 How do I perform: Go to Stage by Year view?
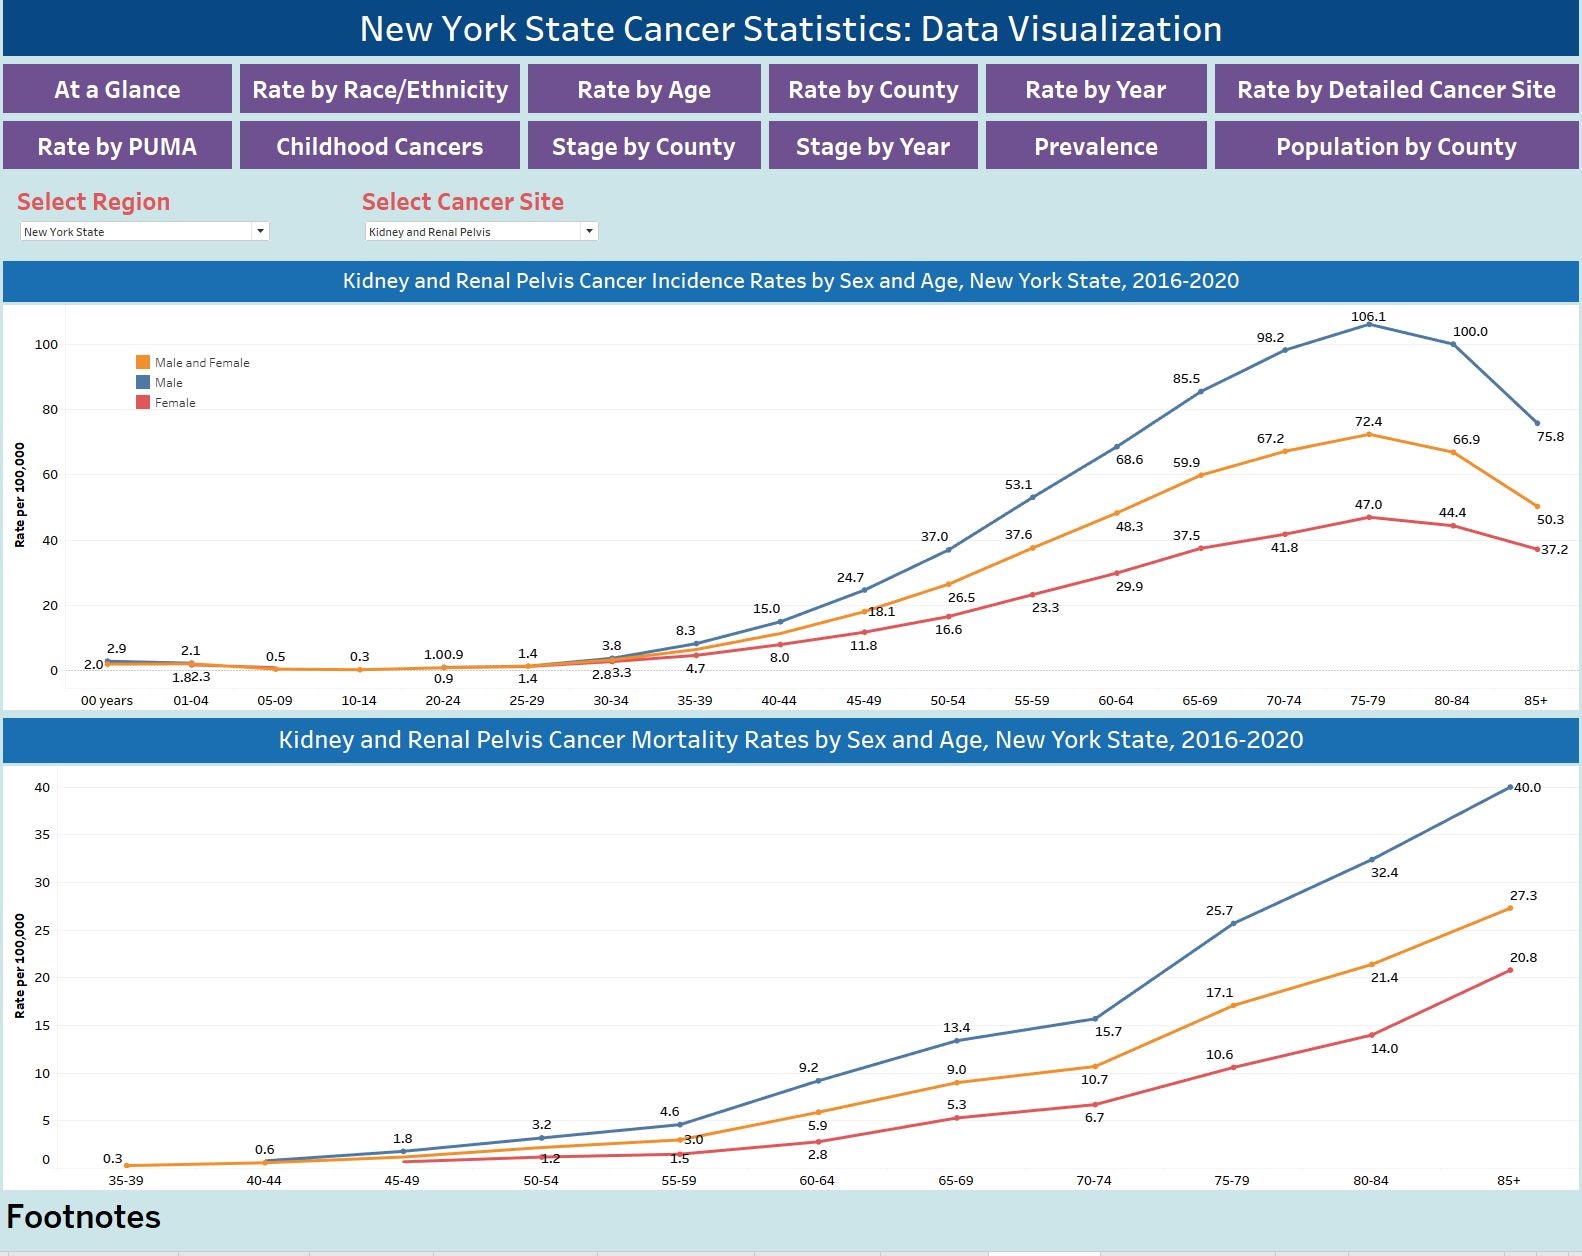point(873,146)
